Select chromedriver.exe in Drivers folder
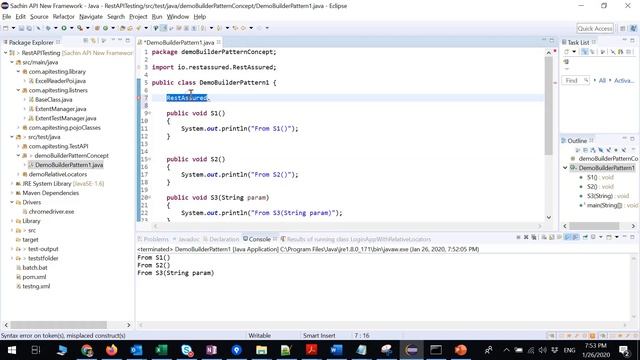Image resolution: width=640 pixels, height=360 pixels. pyautogui.click(x=49, y=211)
